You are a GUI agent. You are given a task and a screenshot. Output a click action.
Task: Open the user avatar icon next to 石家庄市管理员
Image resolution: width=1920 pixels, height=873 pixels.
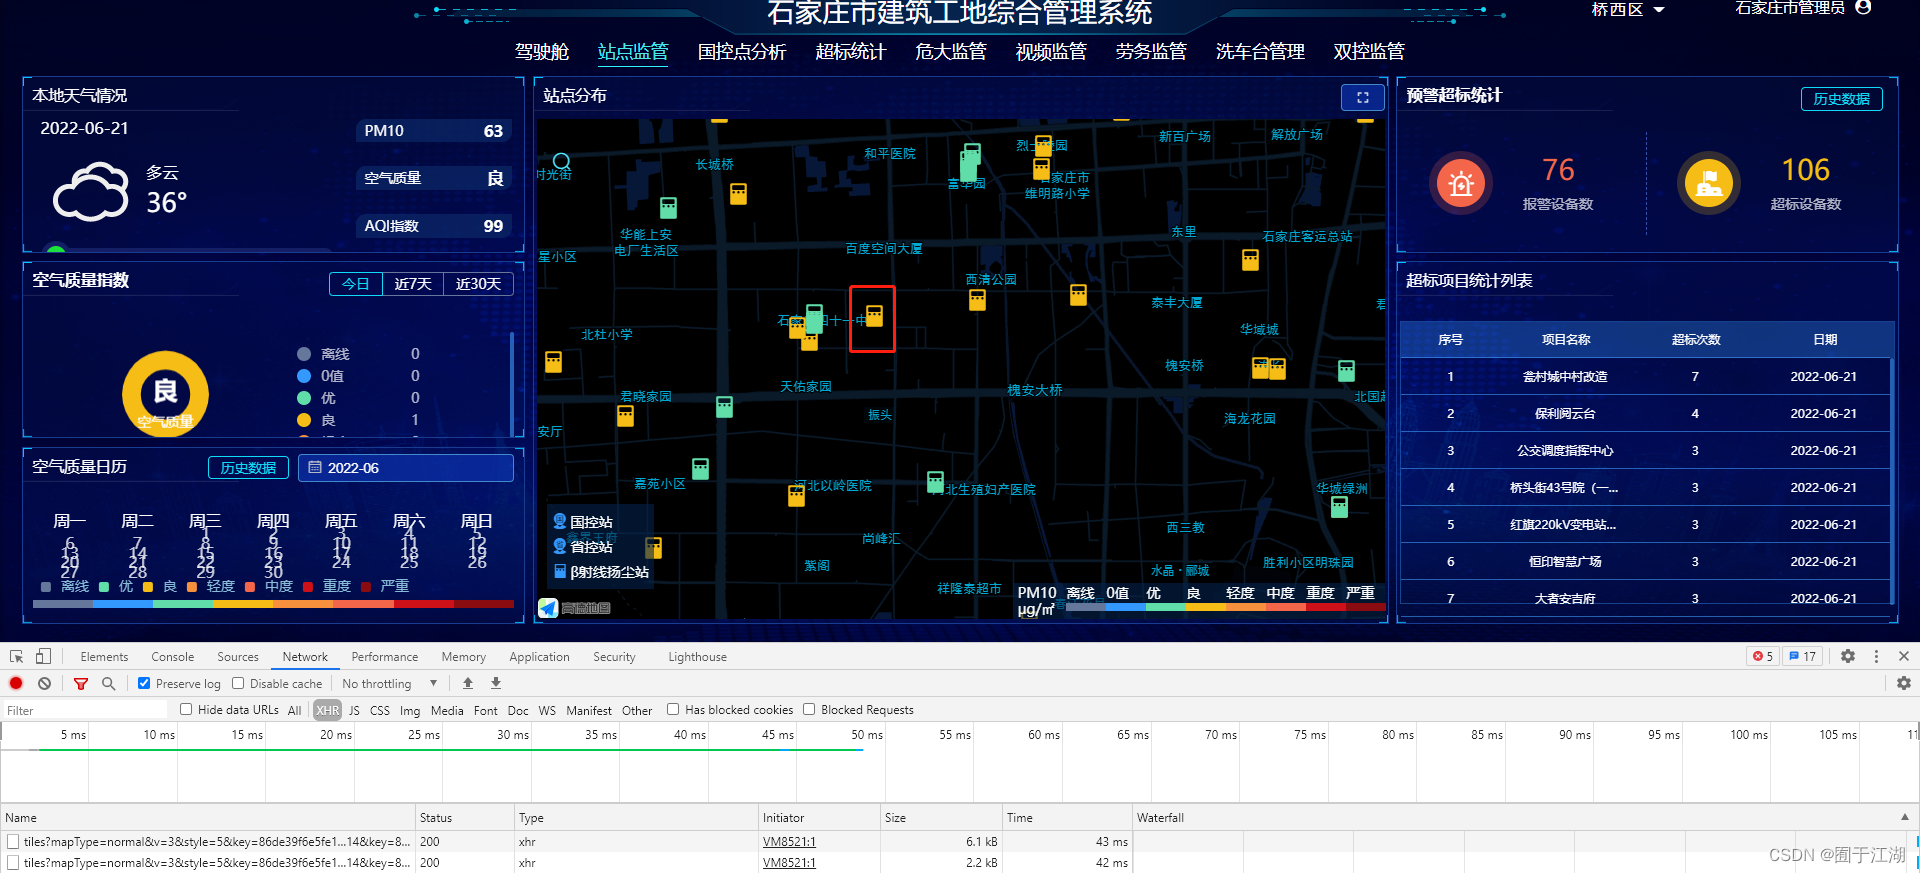tap(1863, 7)
